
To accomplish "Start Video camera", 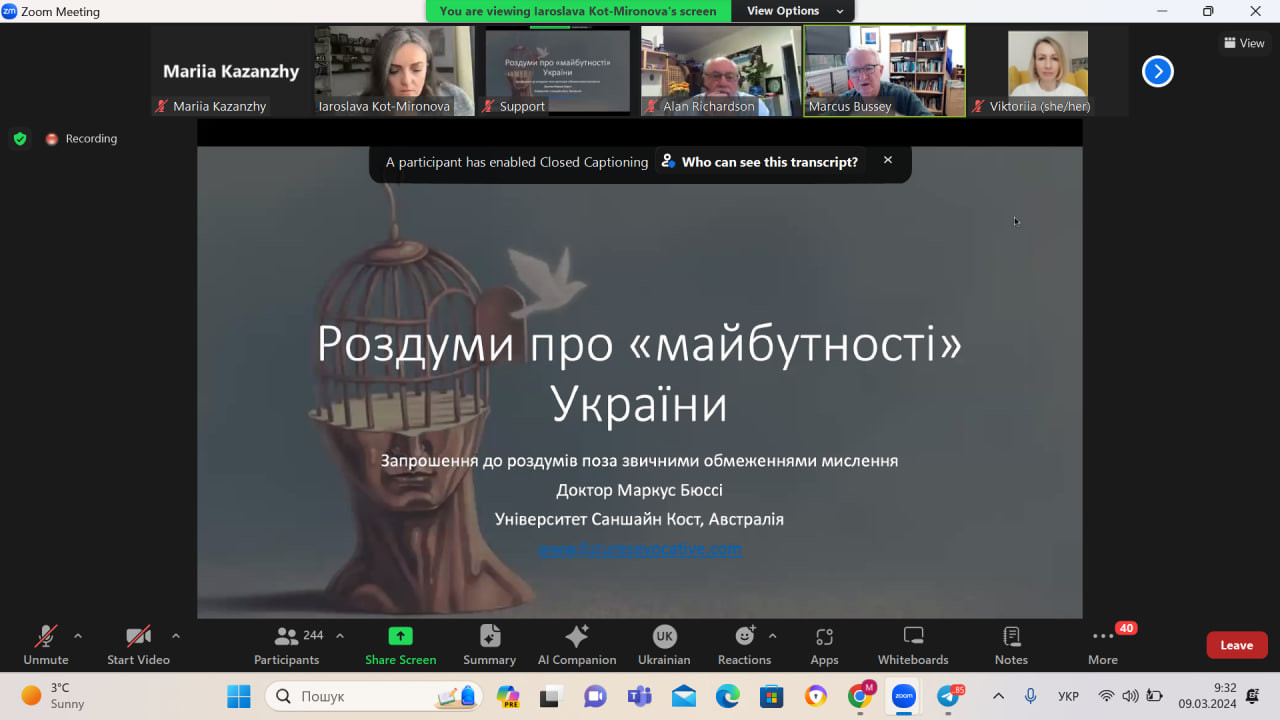I will coord(138,645).
